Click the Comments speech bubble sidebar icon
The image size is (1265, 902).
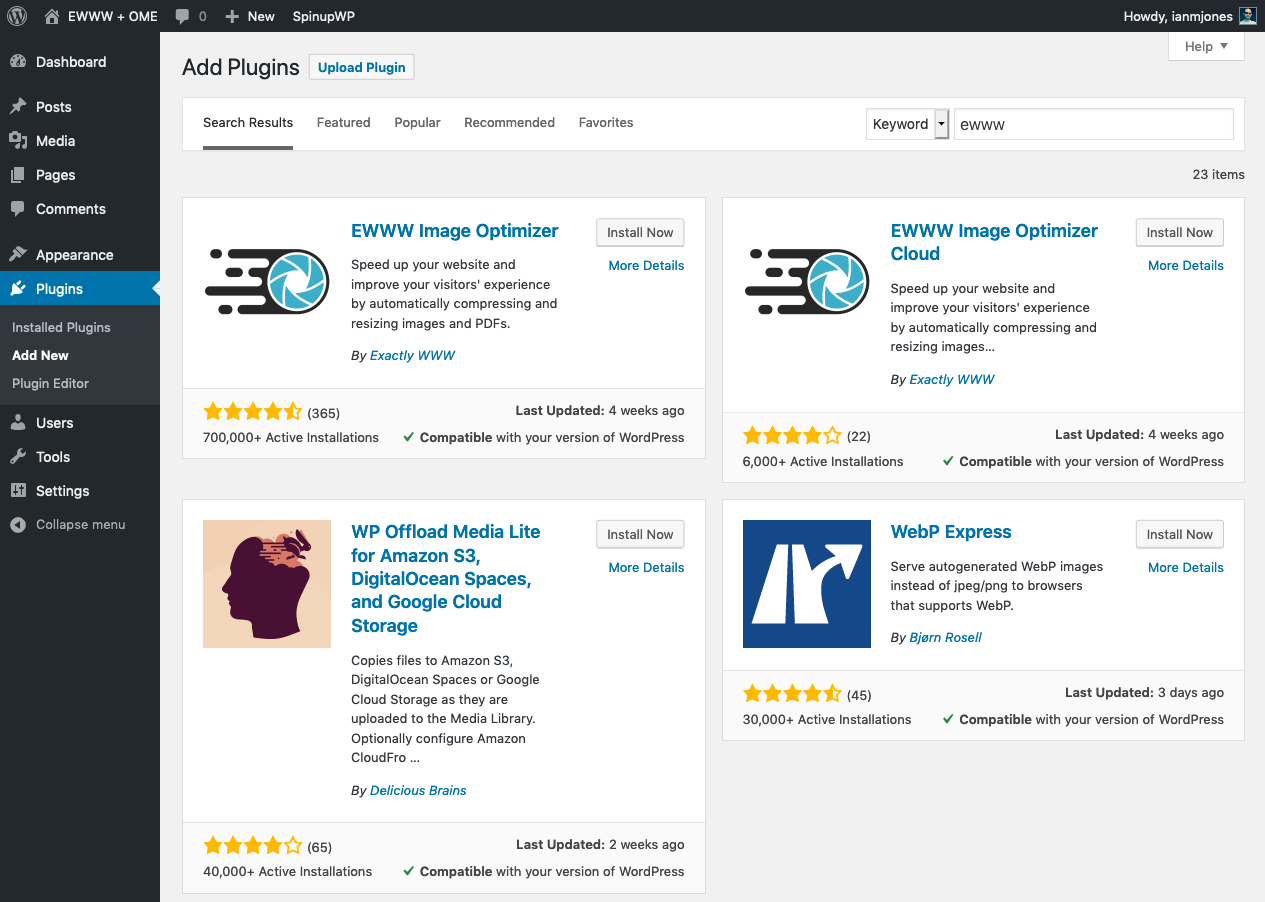(x=18, y=209)
